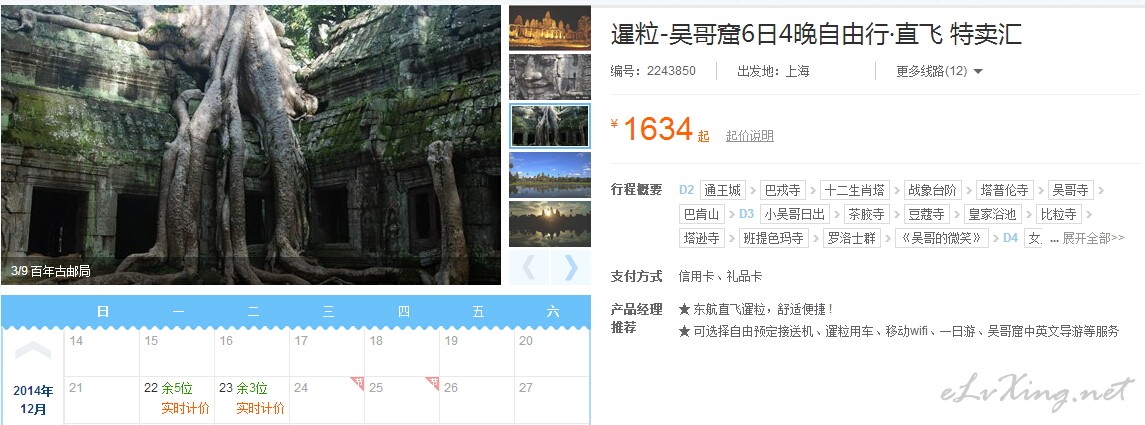The width and height of the screenshot is (1145, 425).
Task: Choose December 23 with 余3位 availability
Action: pos(252,399)
